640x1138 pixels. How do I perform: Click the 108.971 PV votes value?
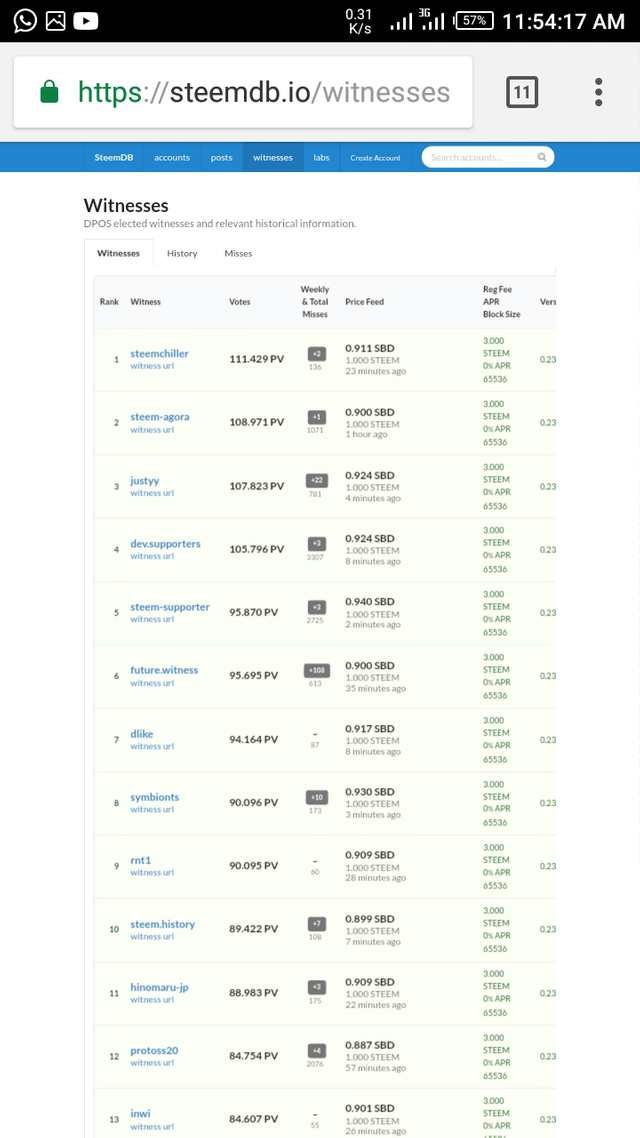pos(257,422)
